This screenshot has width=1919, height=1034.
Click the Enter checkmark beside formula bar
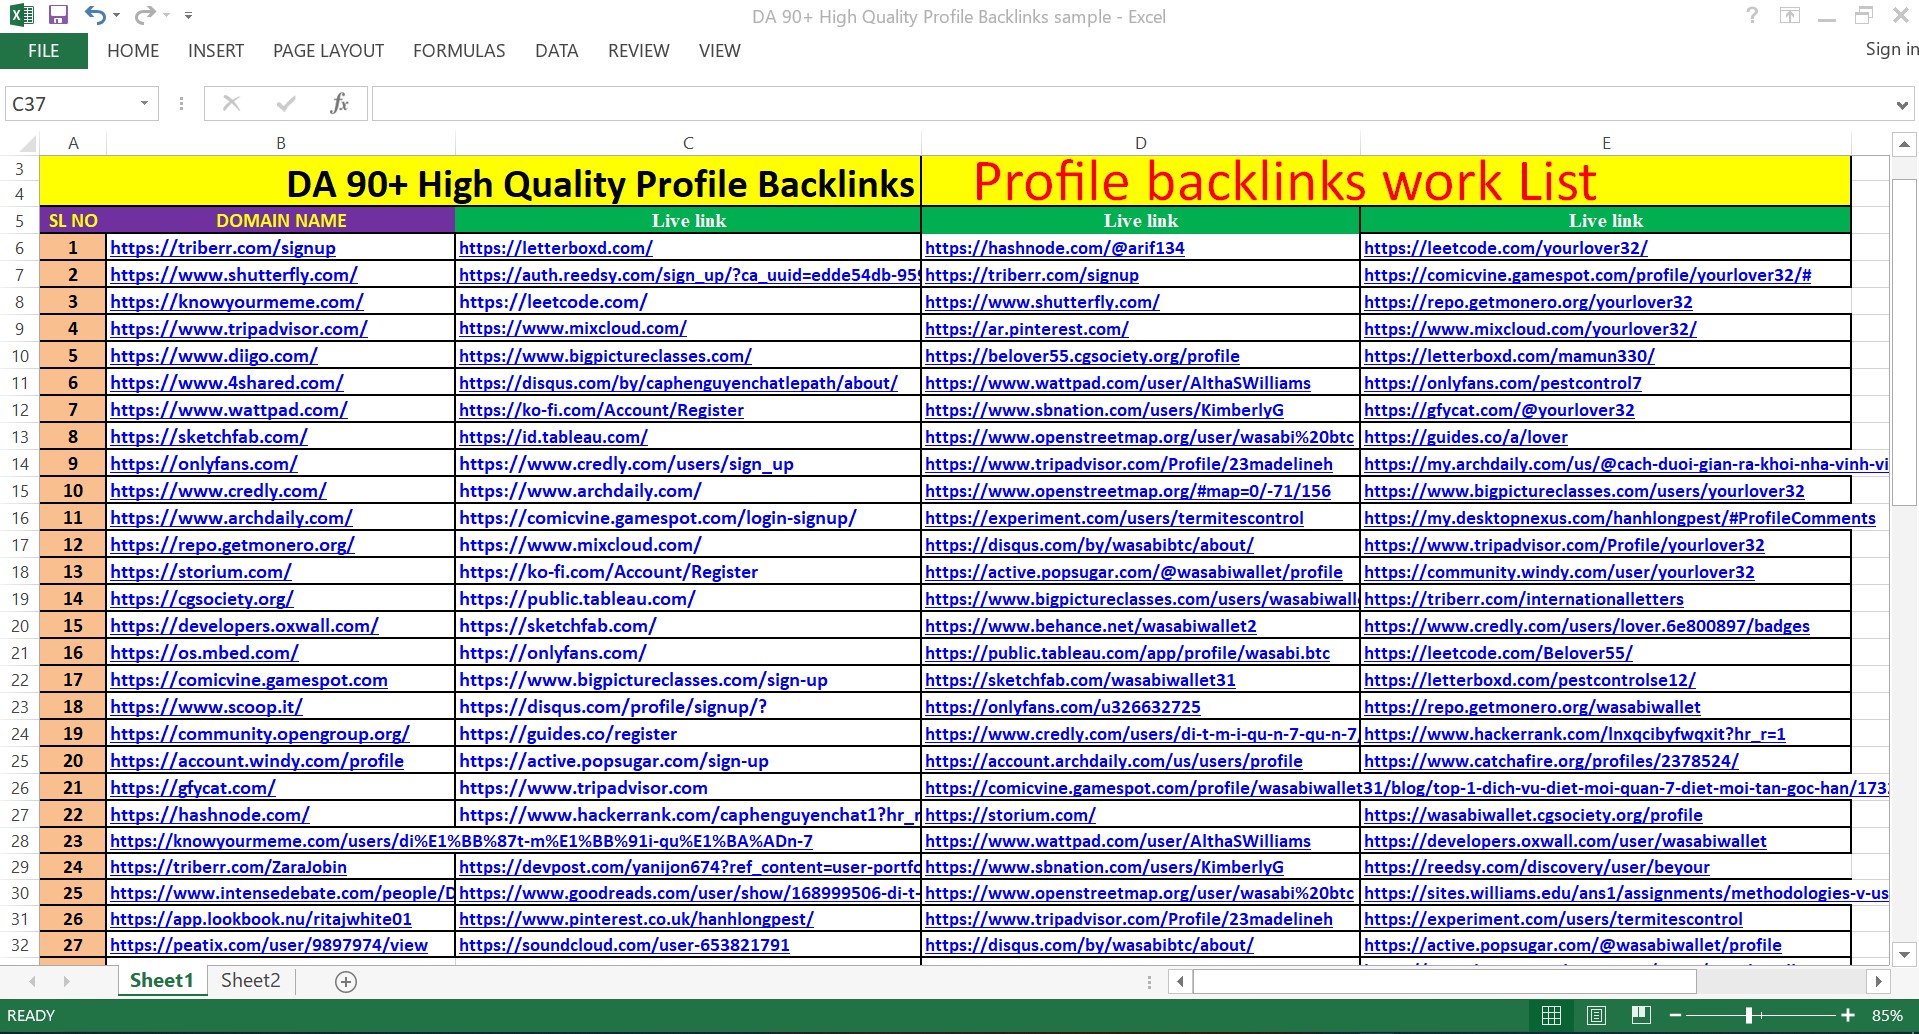(285, 103)
